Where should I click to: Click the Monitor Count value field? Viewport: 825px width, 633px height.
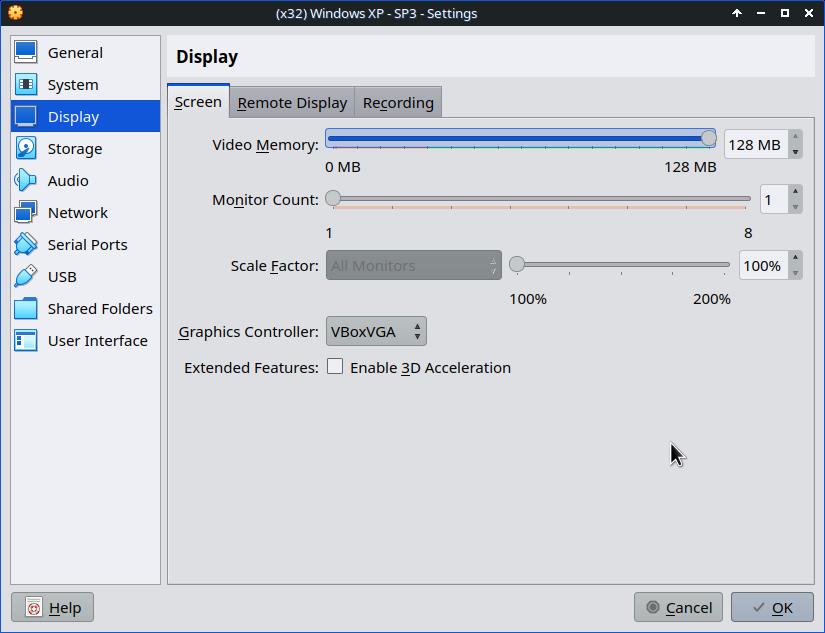click(x=774, y=199)
